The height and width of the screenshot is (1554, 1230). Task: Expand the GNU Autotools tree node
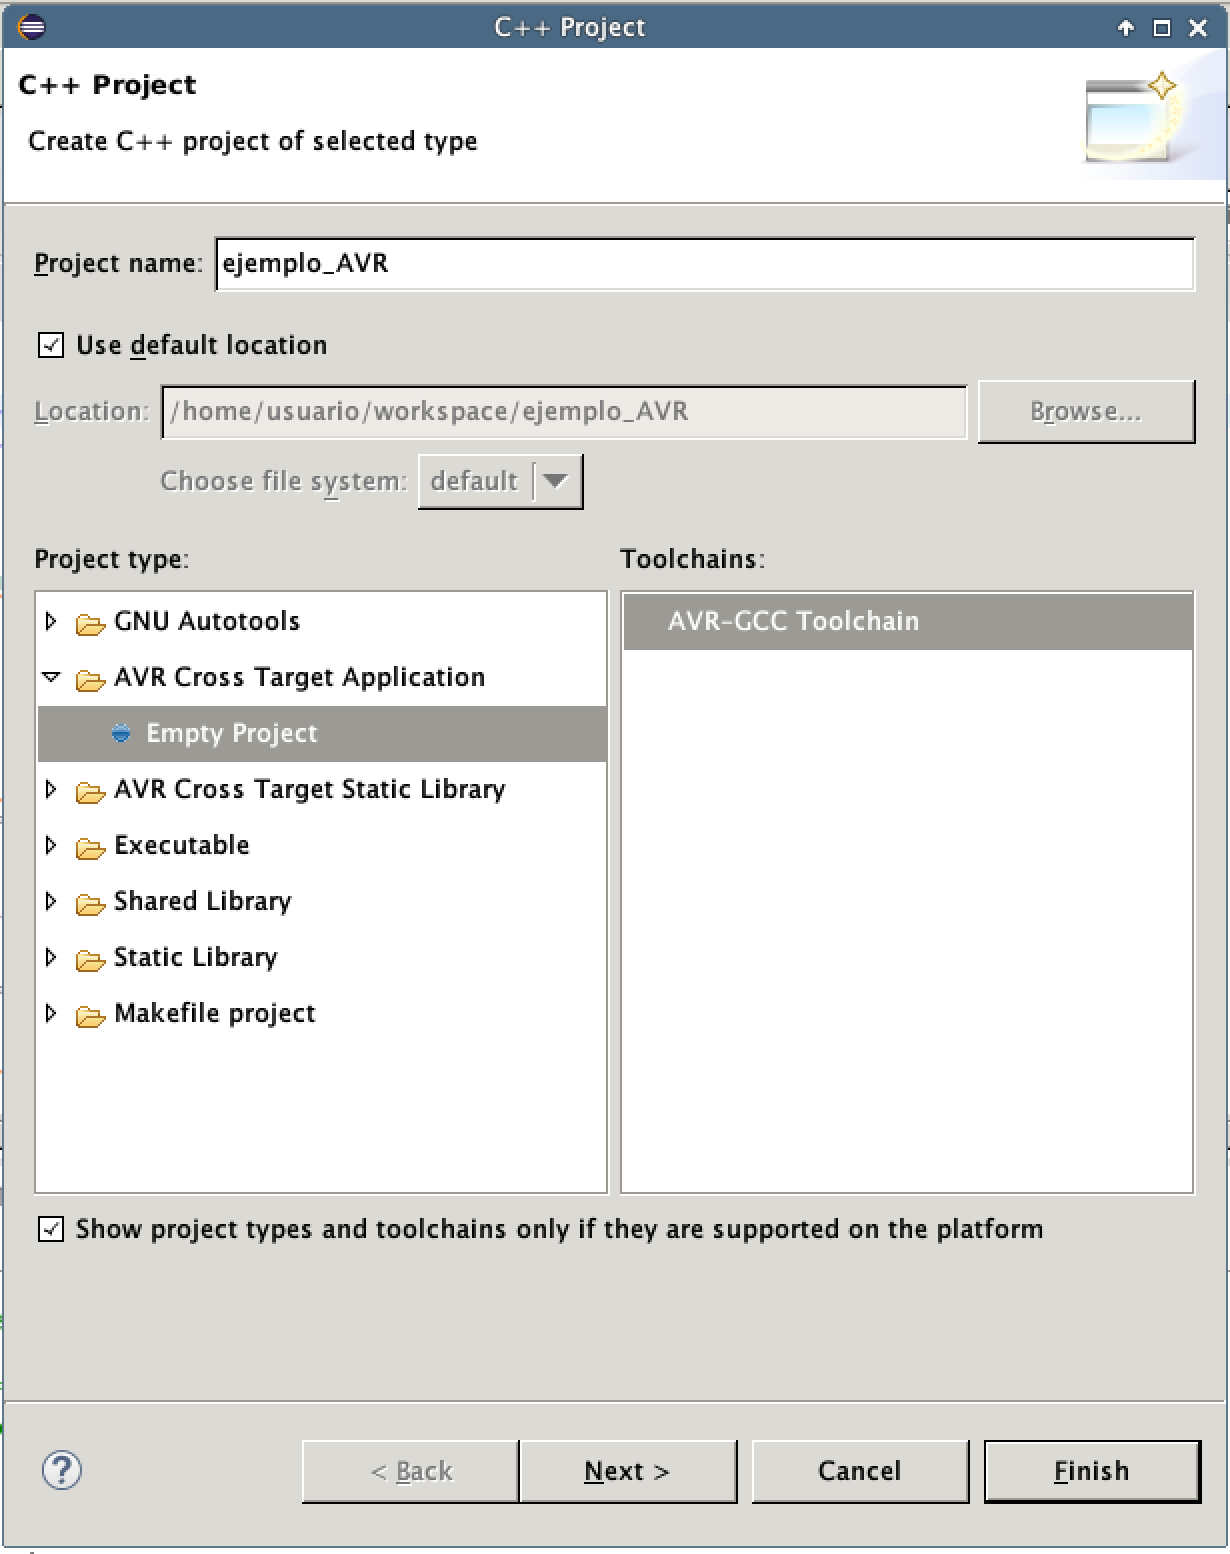[x=51, y=621]
